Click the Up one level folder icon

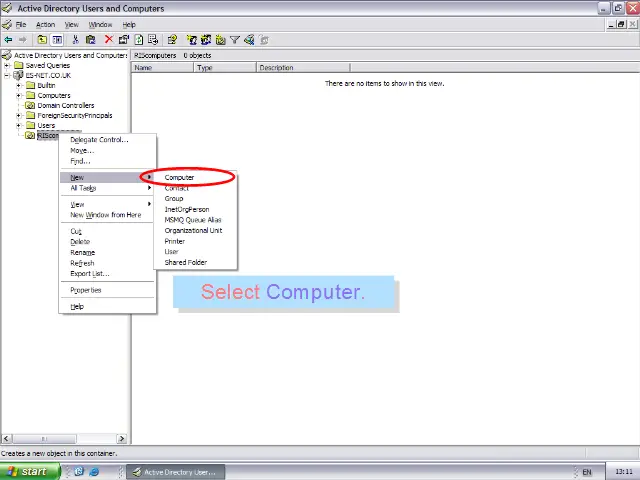pos(42,40)
